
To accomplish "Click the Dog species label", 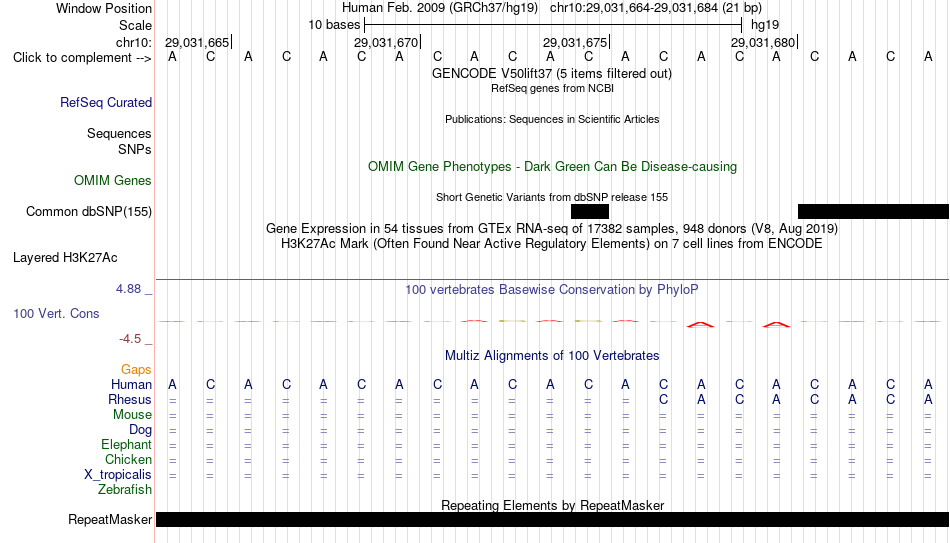I will point(141,430).
